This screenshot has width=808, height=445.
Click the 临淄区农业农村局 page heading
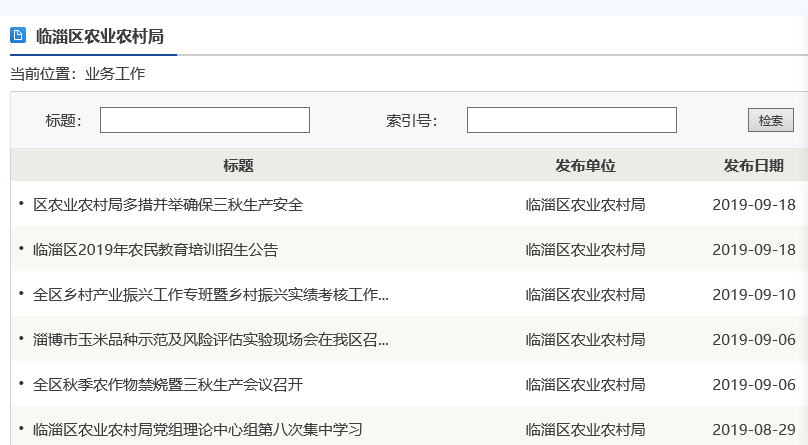99,37
